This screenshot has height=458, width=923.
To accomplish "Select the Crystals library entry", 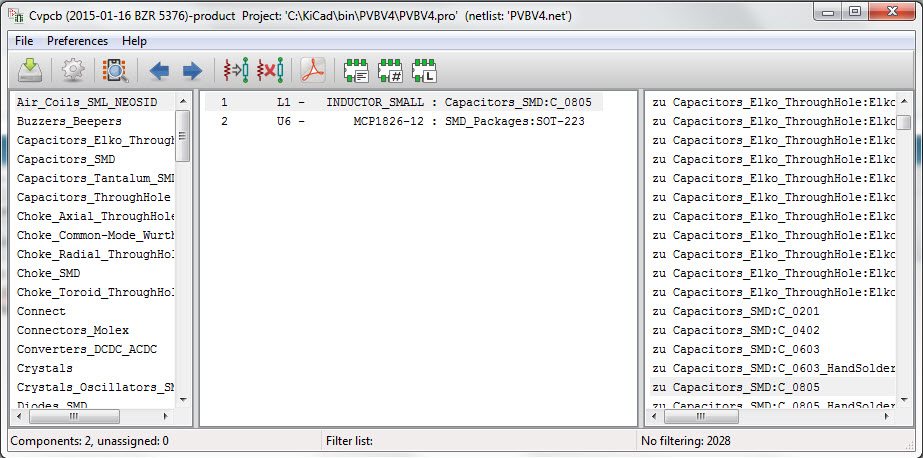I will pos(44,368).
